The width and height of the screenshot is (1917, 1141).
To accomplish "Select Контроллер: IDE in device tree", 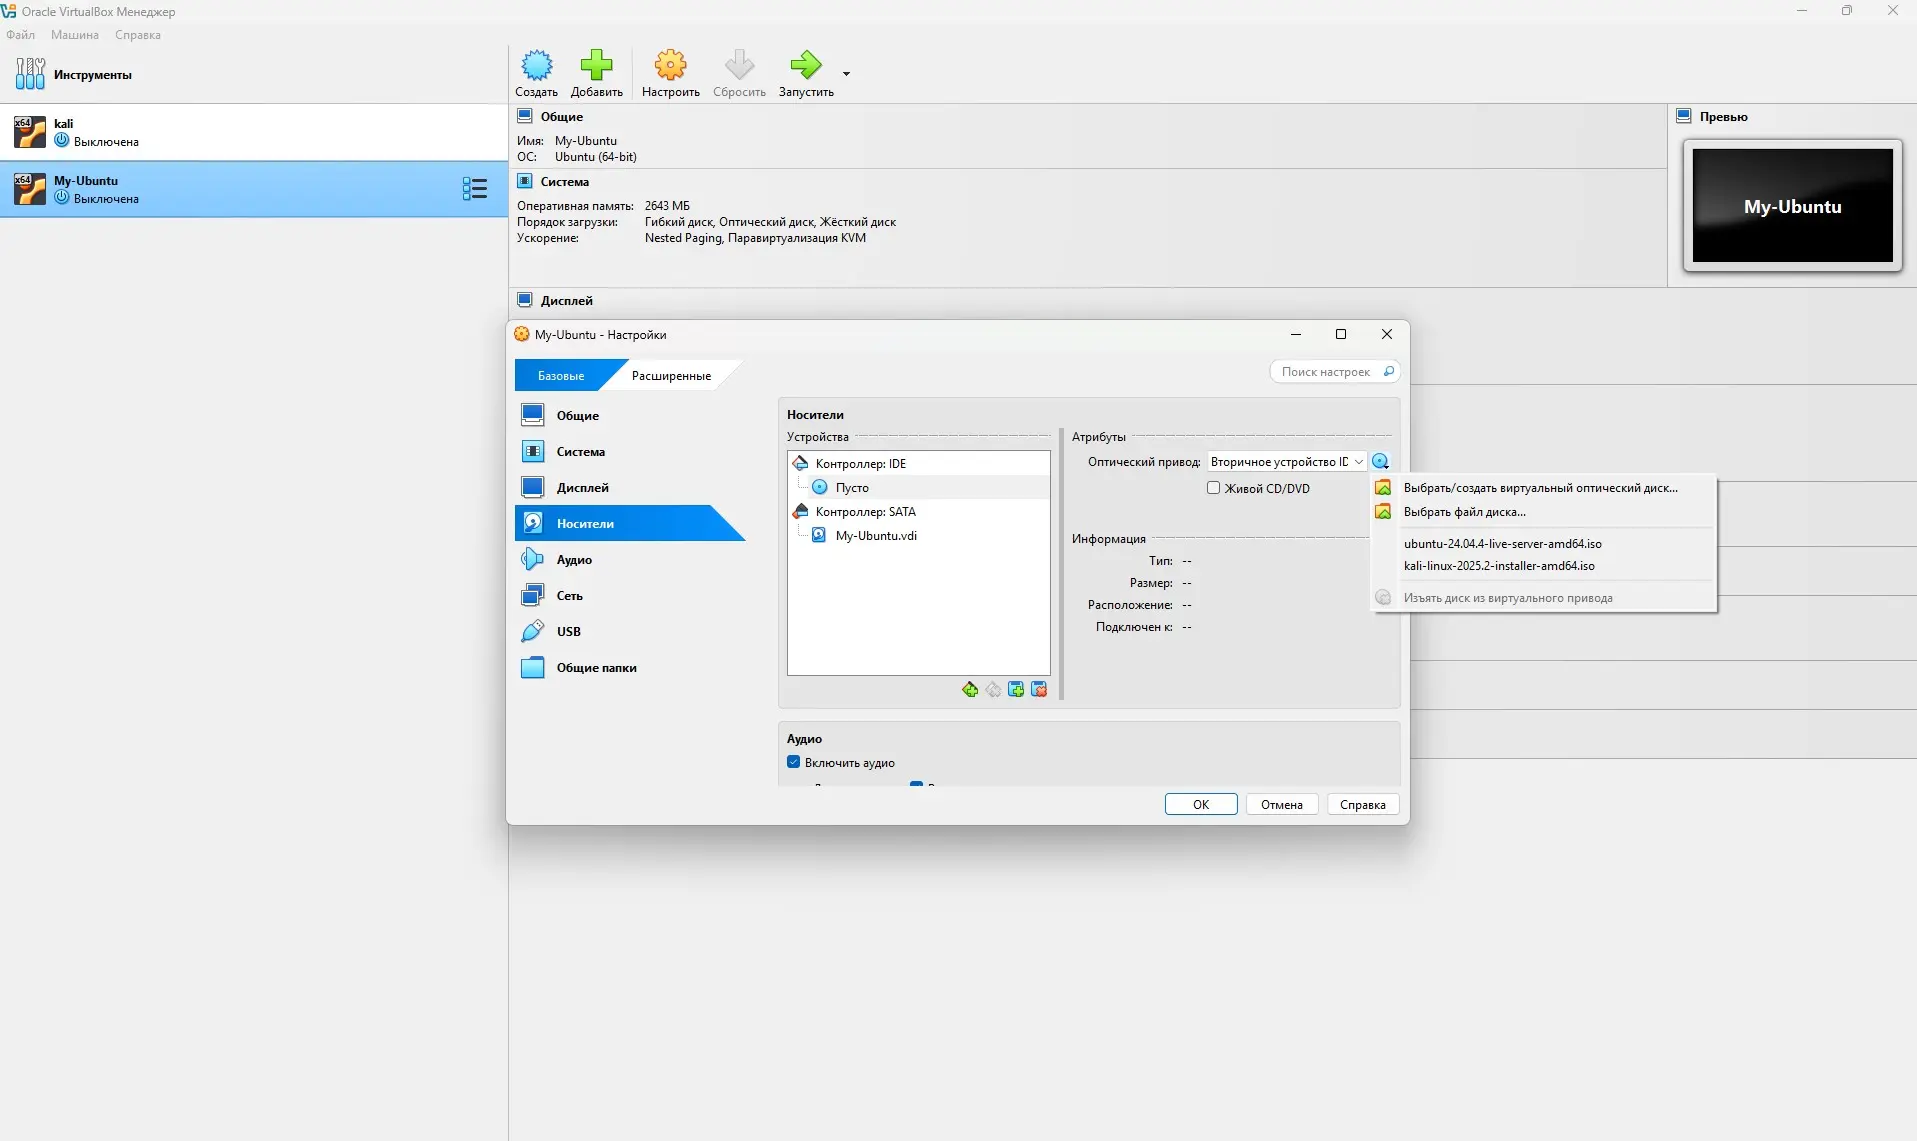I will [x=919, y=463].
